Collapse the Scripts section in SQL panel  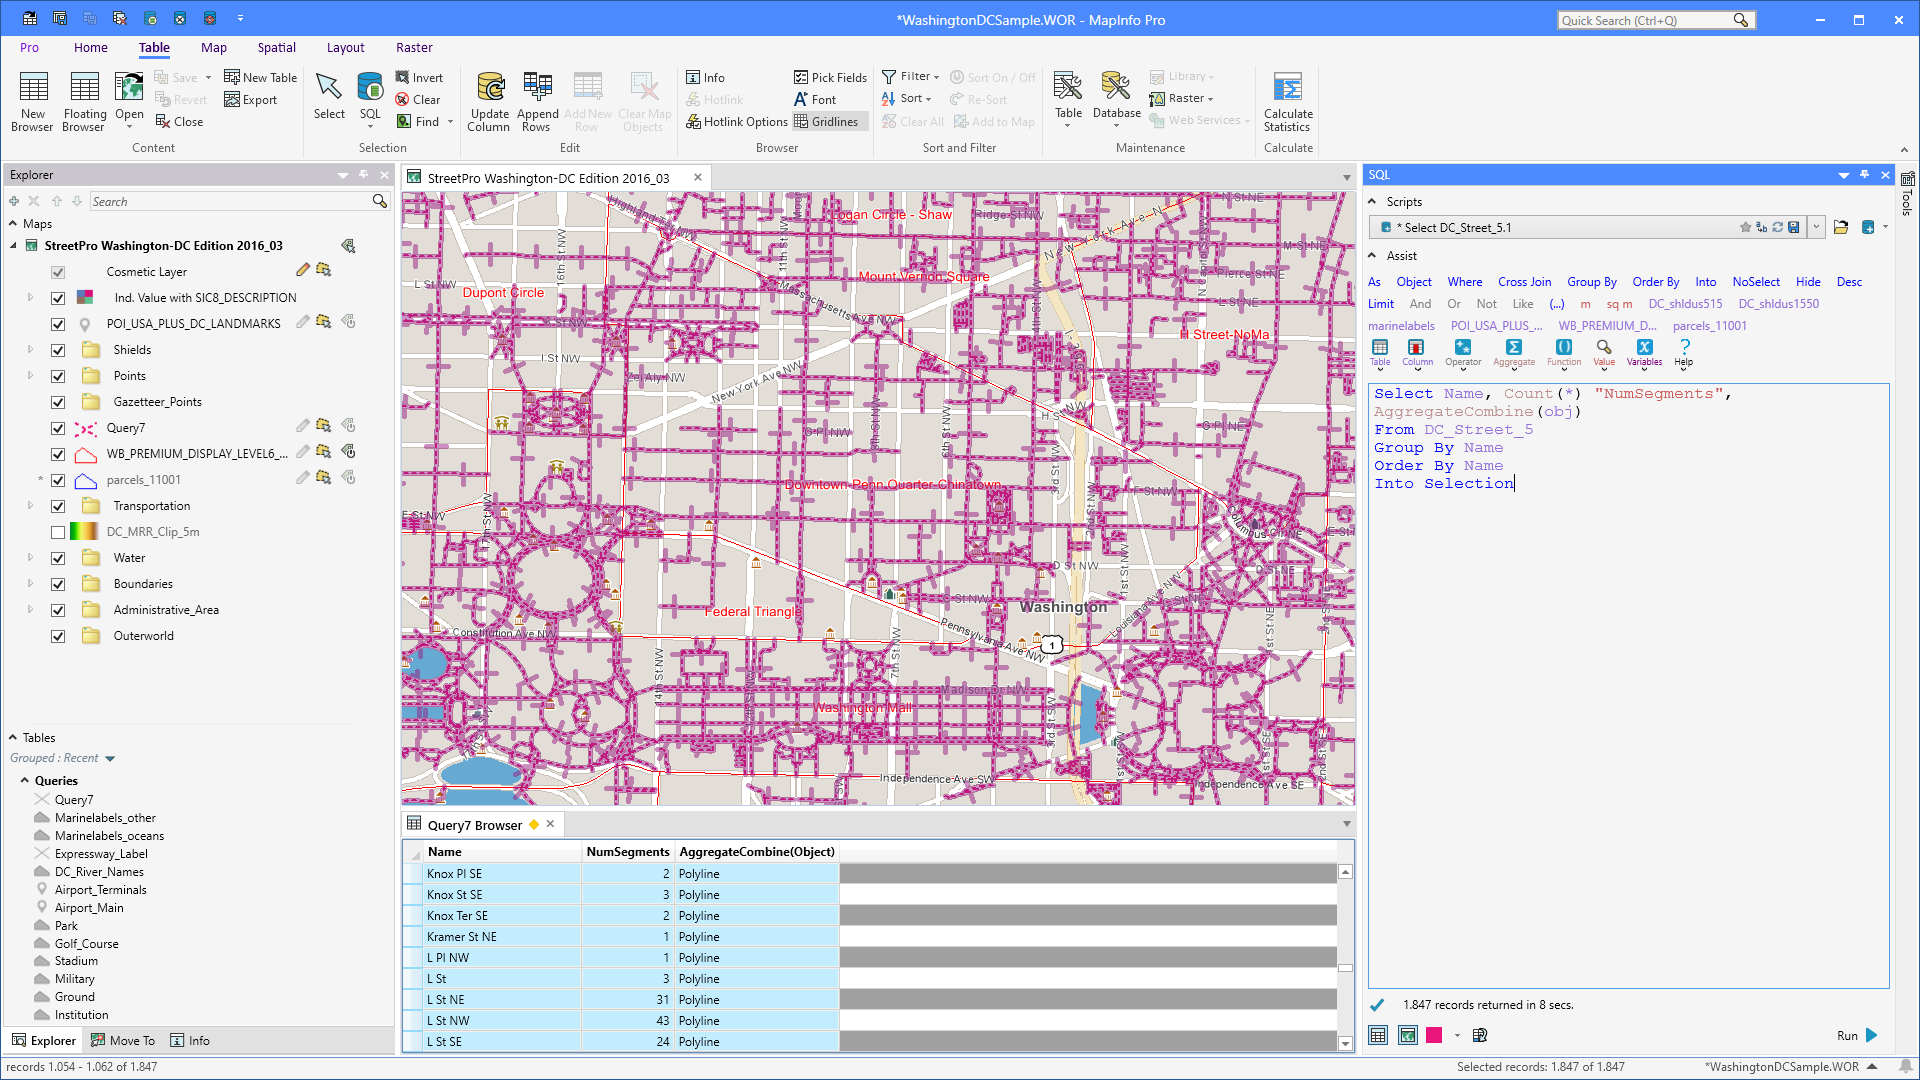[x=1374, y=201]
